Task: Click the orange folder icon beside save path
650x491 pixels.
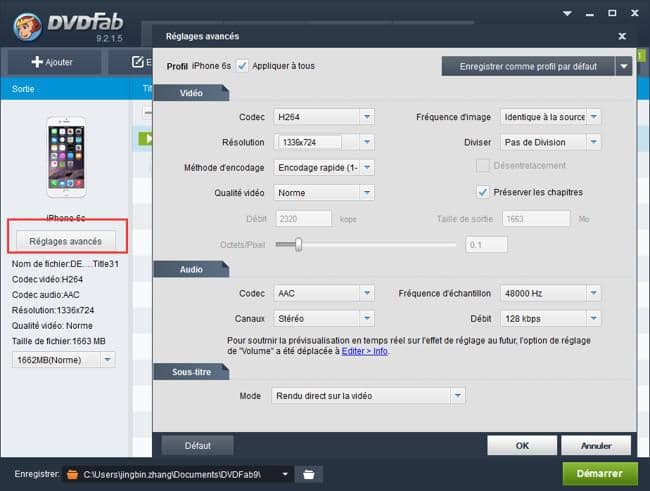Action: [x=72, y=474]
